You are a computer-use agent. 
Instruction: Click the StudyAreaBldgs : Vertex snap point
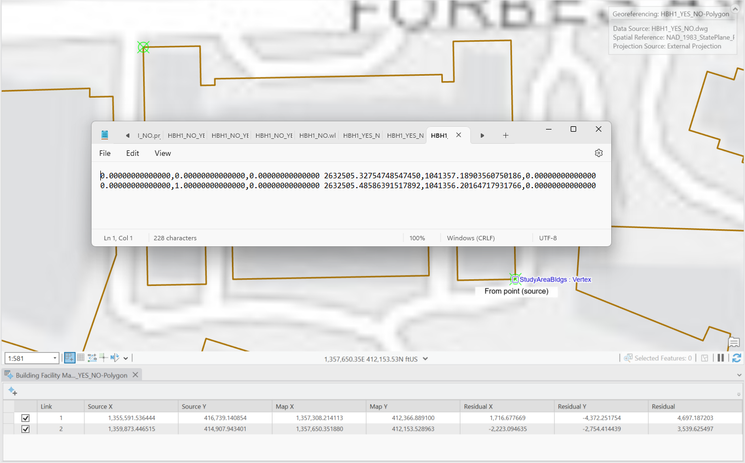click(x=515, y=279)
